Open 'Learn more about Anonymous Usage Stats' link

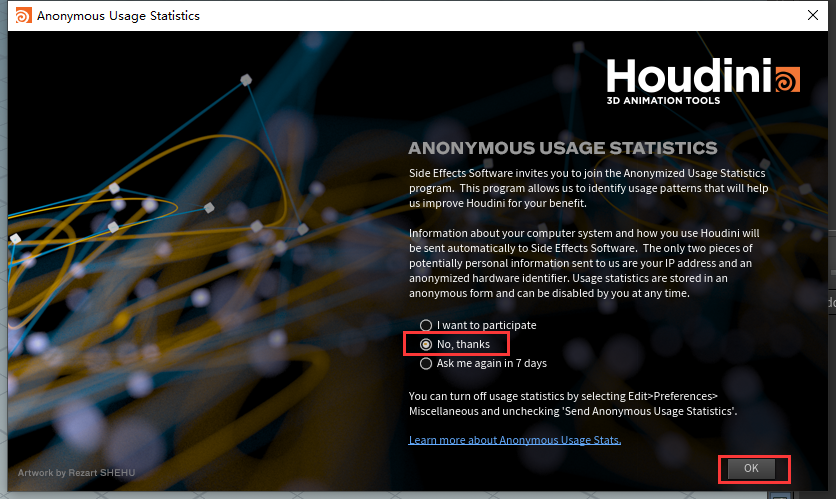tap(515, 440)
